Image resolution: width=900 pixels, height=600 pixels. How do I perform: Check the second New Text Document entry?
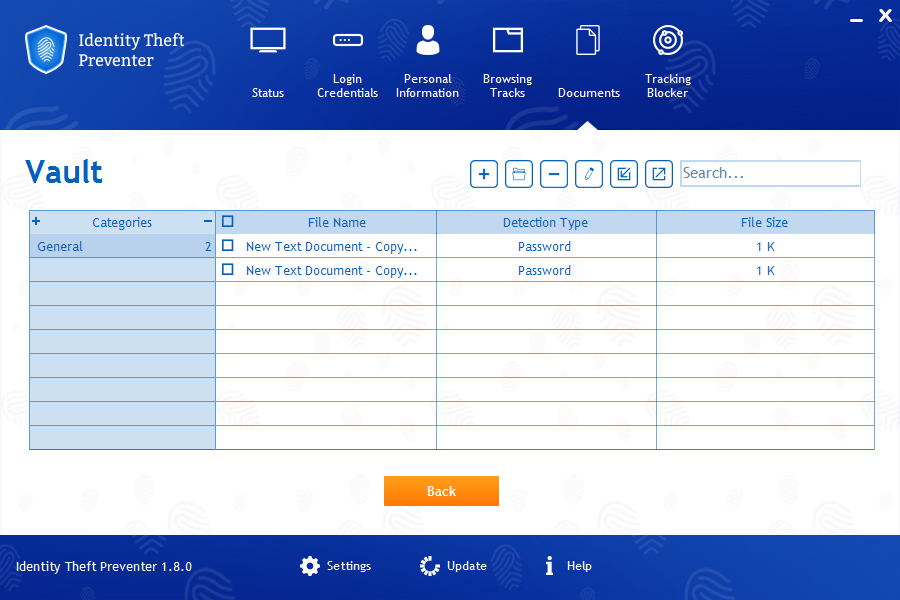pos(228,270)
